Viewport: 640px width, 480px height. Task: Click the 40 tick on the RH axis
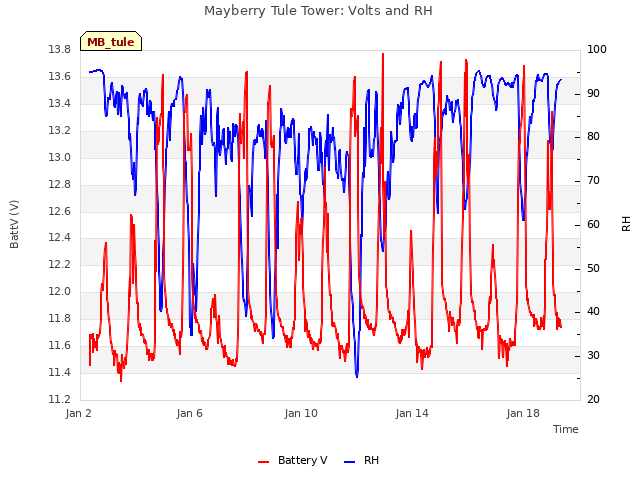(x=593, y=311)
